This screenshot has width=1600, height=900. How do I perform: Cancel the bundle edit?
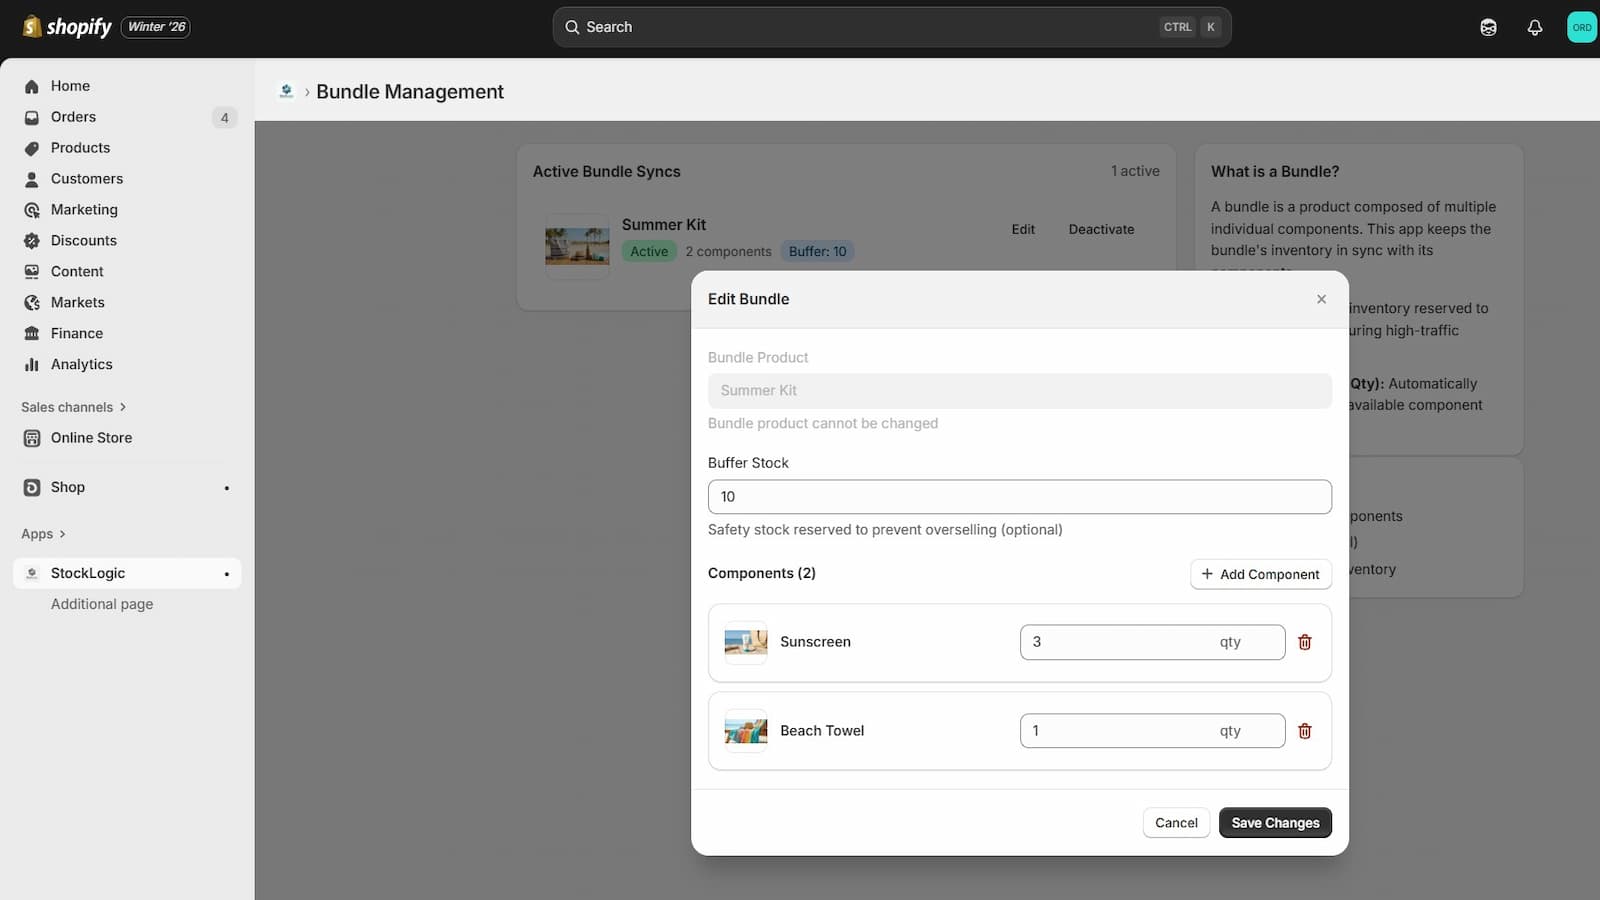click(1176, 823)
